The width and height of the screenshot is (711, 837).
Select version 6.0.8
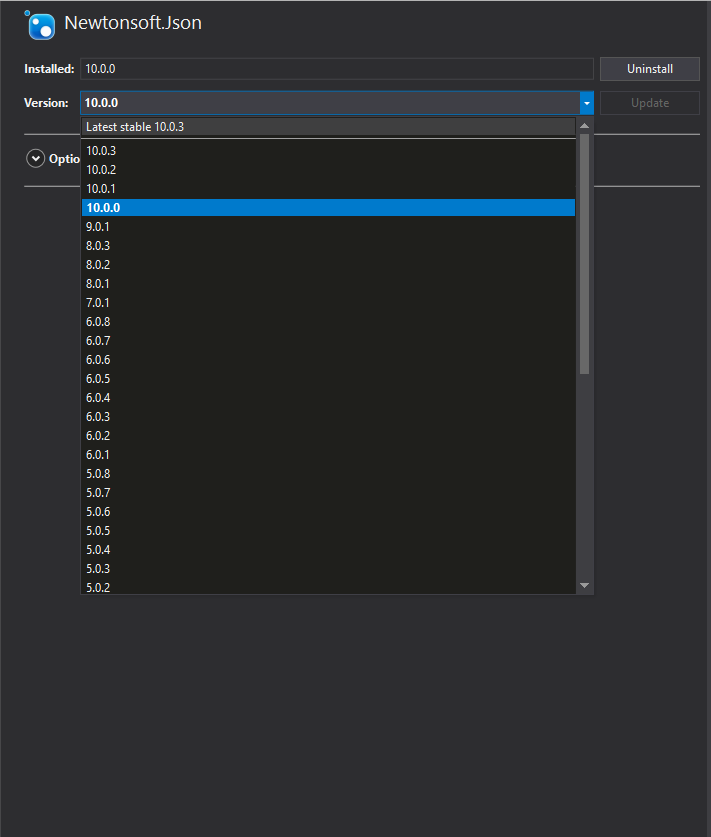[x=328, y=322]
